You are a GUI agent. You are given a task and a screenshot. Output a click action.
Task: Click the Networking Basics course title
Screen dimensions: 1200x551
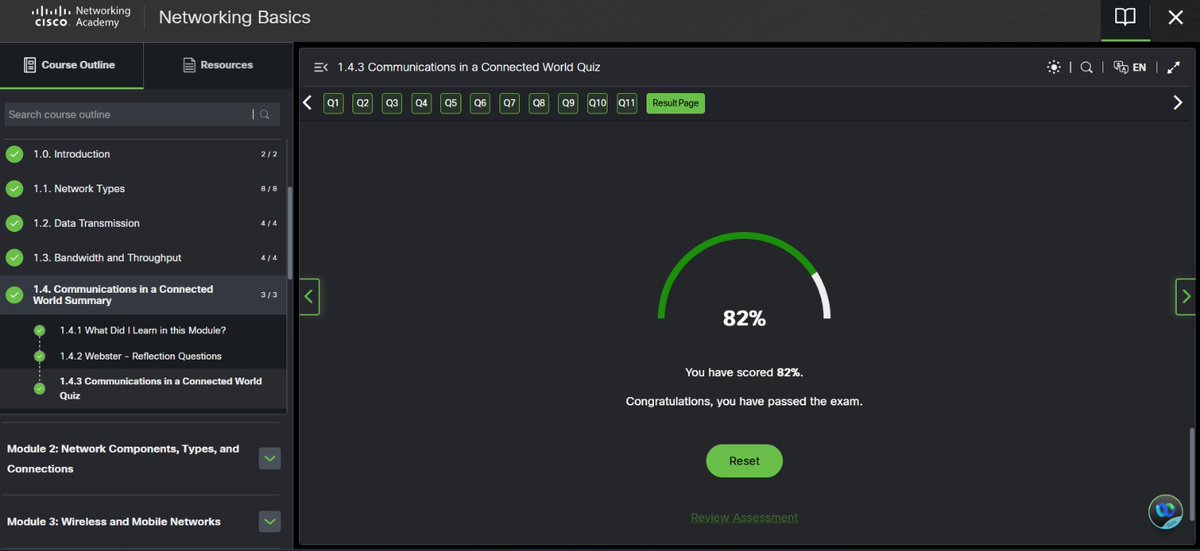click(235, 17)
